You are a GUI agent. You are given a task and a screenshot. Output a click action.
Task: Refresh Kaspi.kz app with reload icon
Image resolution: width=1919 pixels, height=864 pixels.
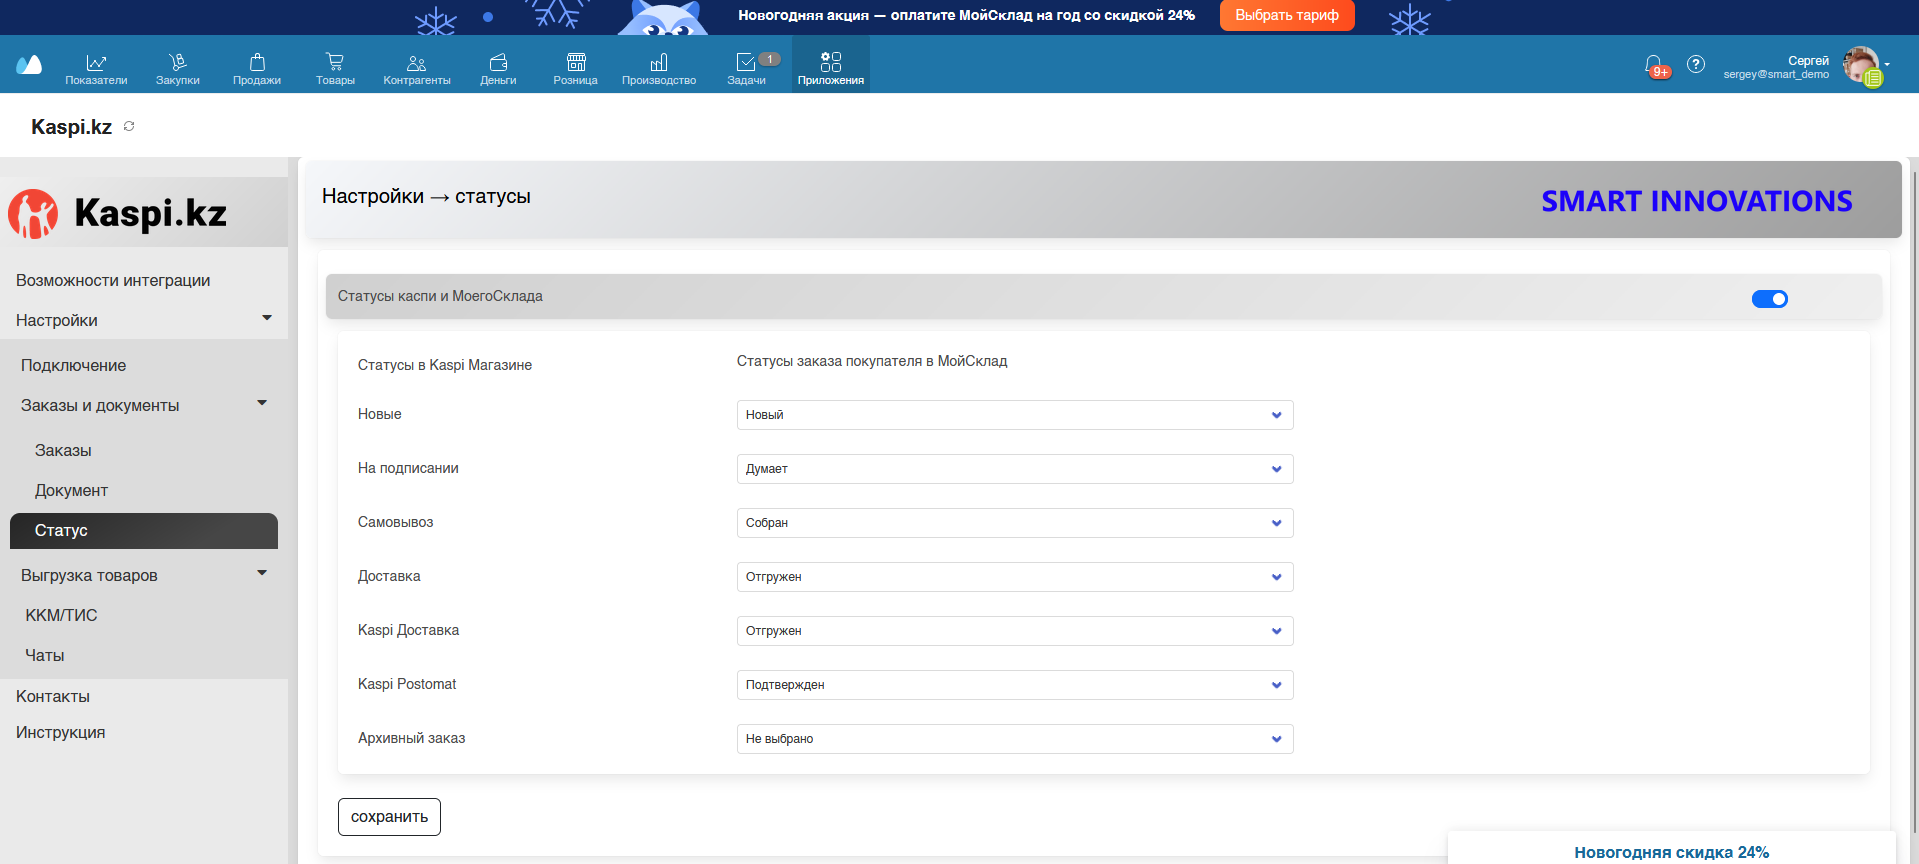(x=129, y=126)
